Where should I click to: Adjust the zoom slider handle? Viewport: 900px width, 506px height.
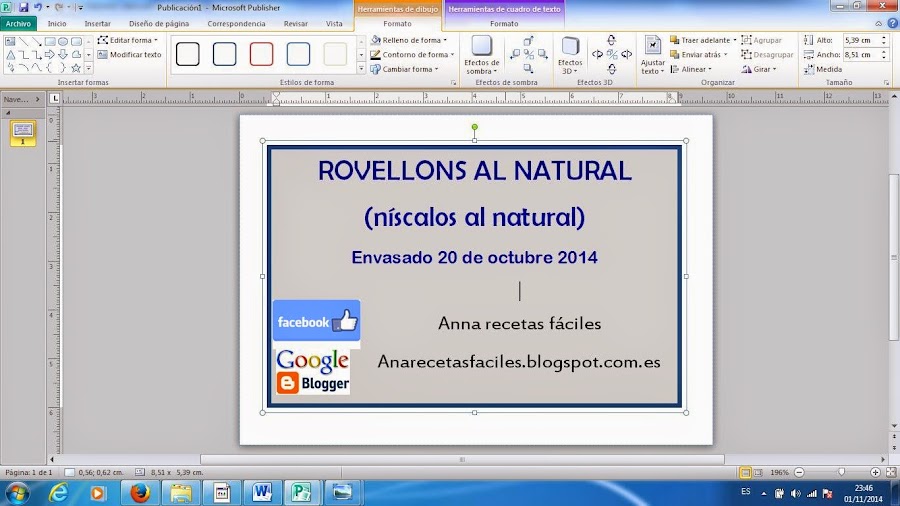pos(841,472)
